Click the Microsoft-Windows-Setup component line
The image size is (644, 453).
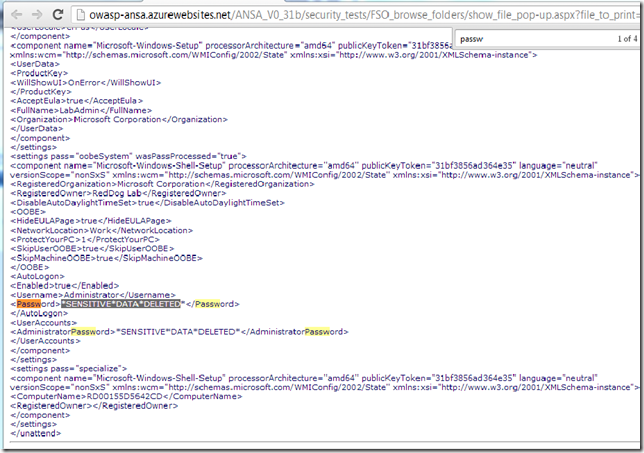pyautogui.click(x=274, y=50)
